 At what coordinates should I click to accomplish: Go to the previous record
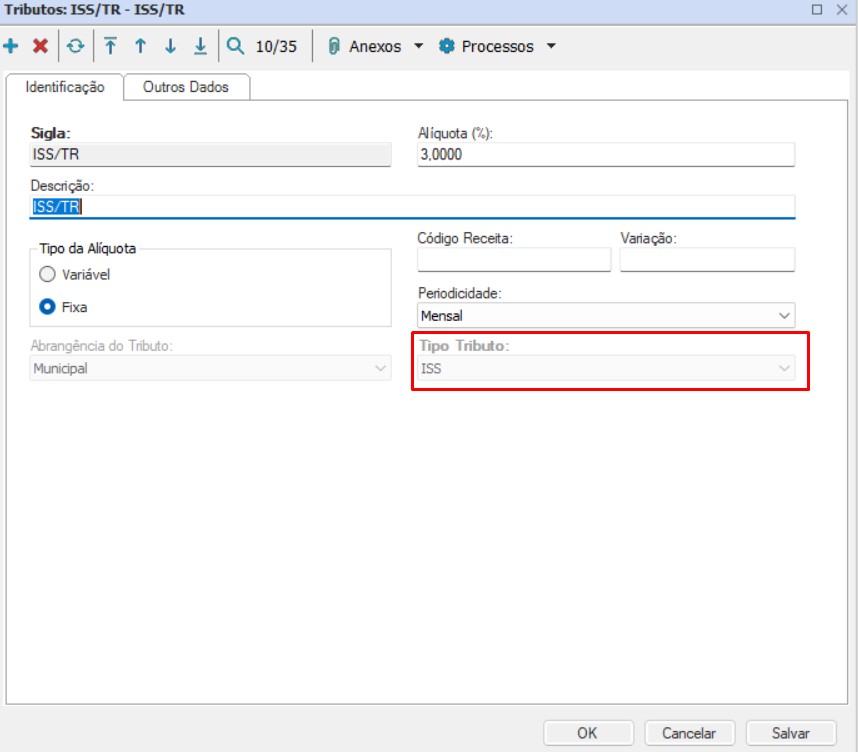[x=141, y=46]
